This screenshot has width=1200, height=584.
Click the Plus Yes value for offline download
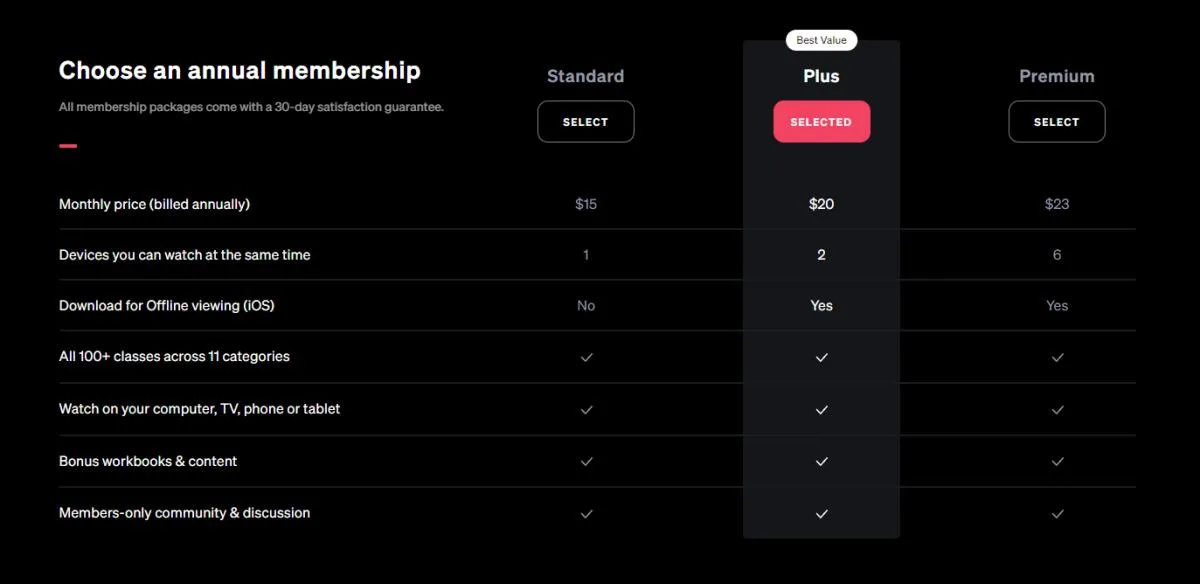(821, 306)
